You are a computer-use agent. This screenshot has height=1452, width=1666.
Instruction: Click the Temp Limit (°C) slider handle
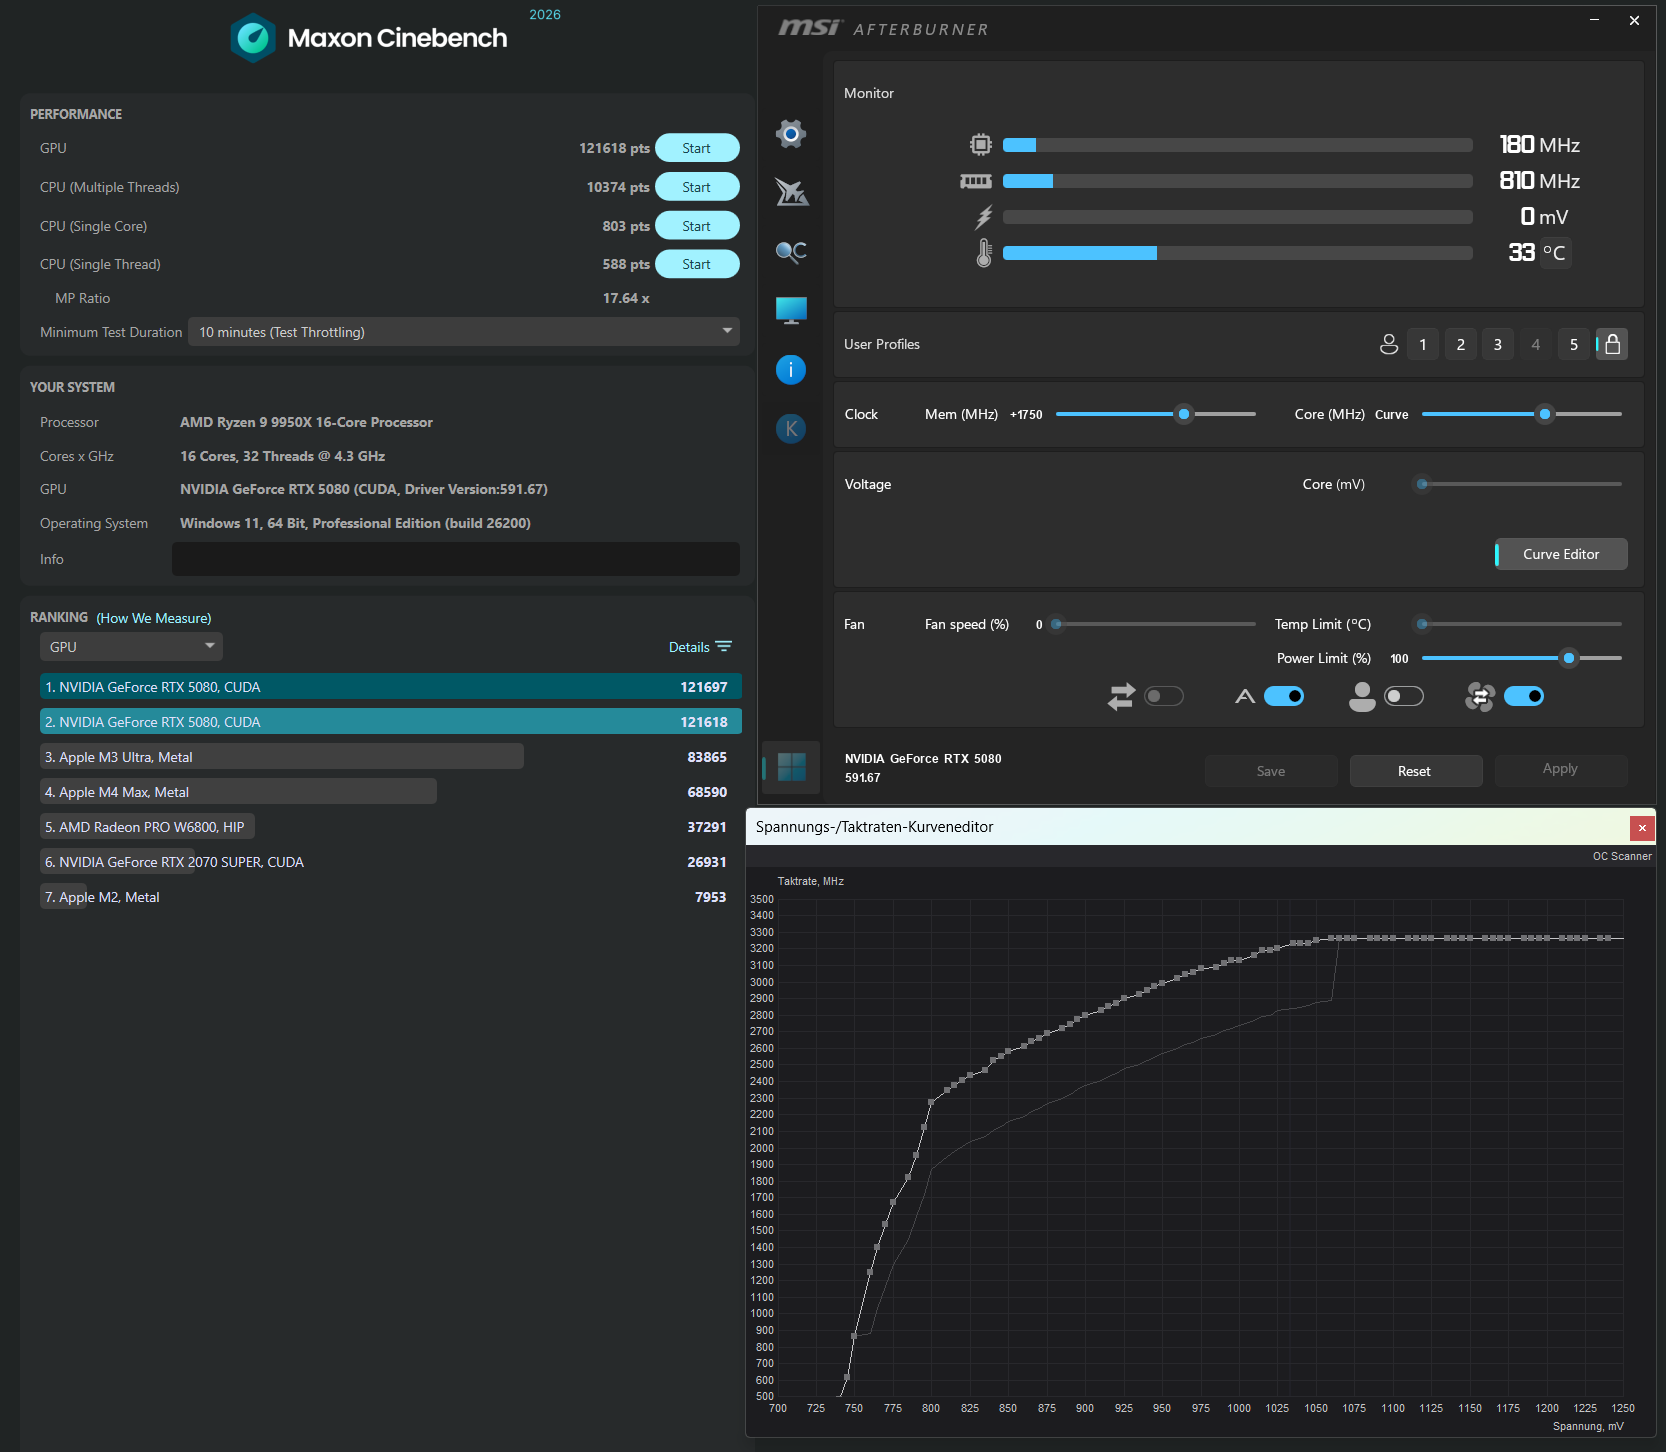[x=1422, y=624]
